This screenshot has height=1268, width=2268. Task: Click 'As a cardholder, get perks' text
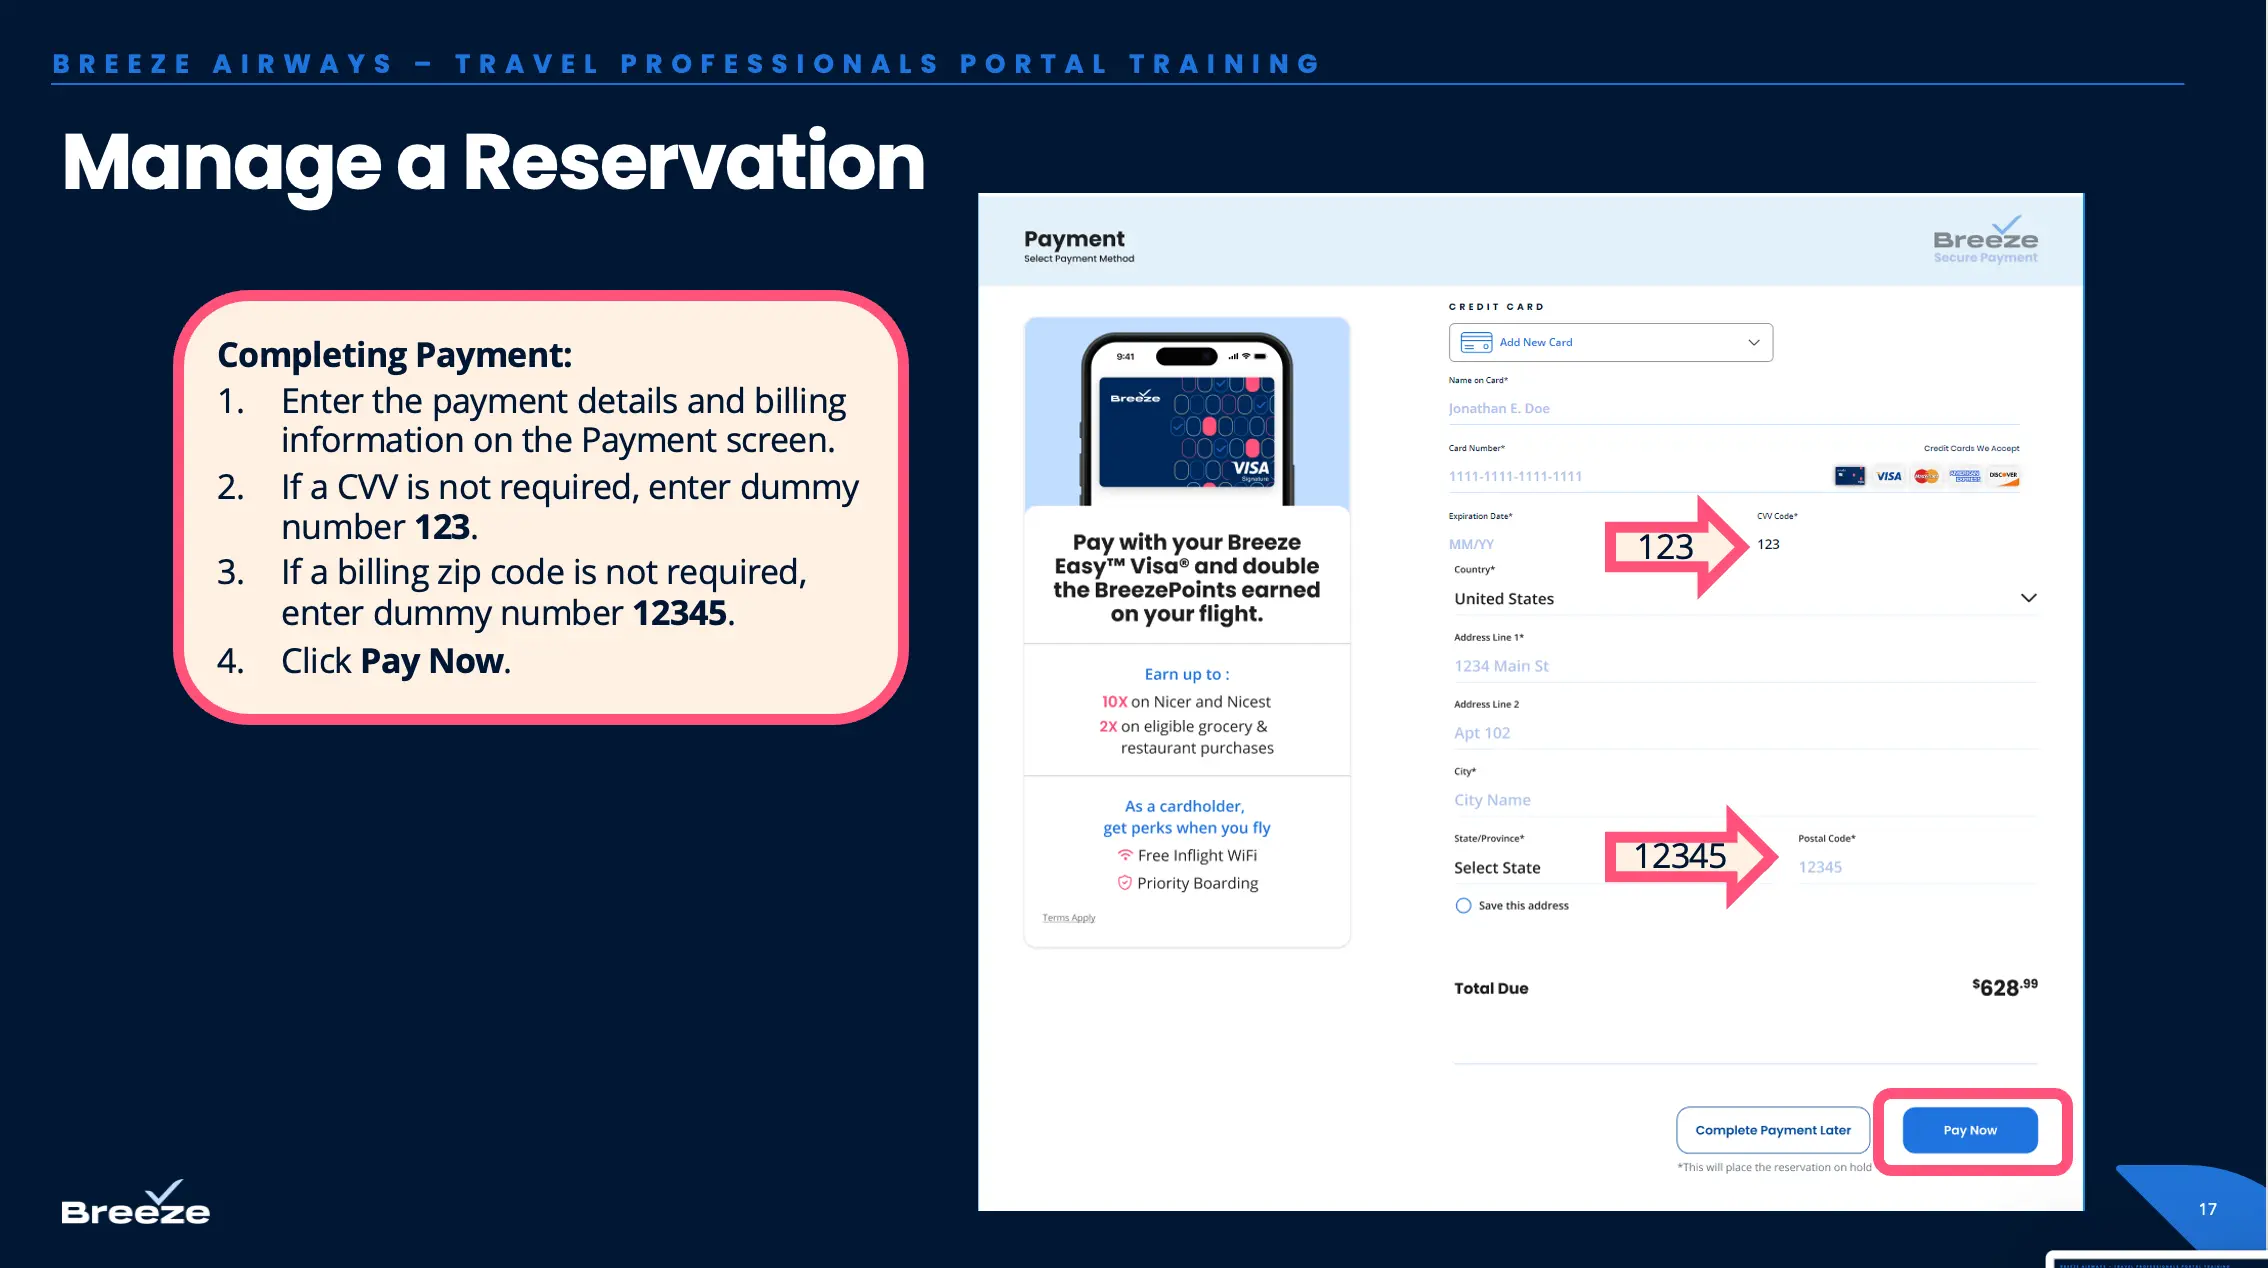[1187, 817]
